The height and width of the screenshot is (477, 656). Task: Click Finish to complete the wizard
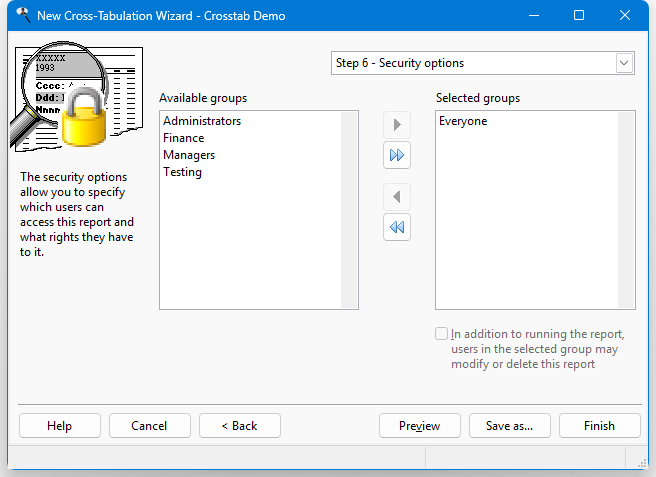click(x=599, y=425)
